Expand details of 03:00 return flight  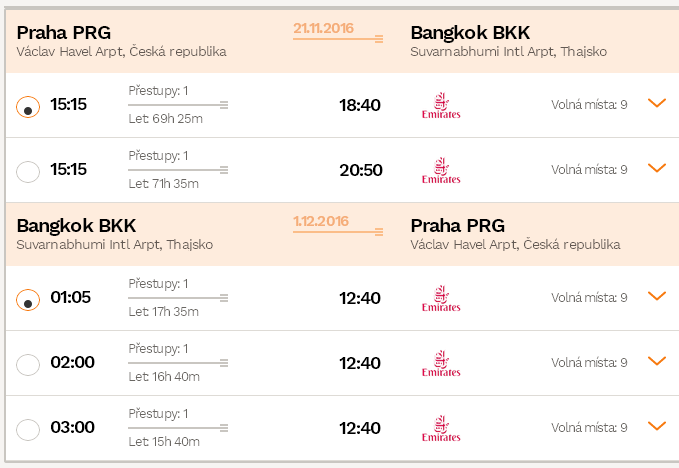tap(656, 426)
